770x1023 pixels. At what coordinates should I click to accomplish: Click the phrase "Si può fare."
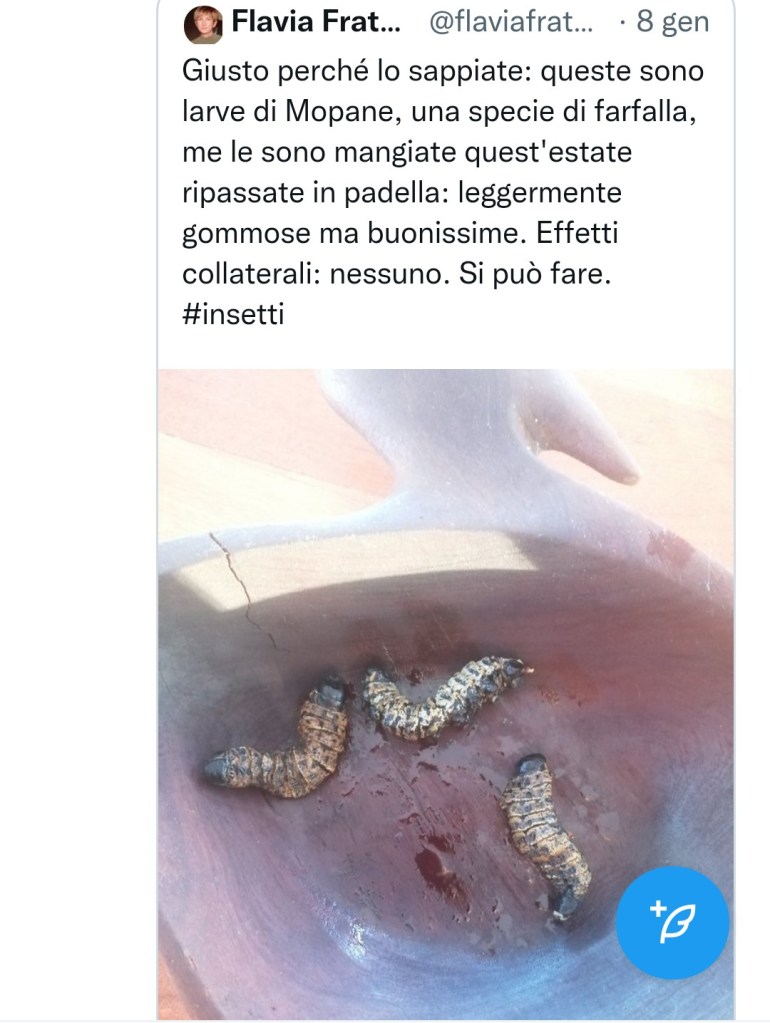(x=535, y=274)
